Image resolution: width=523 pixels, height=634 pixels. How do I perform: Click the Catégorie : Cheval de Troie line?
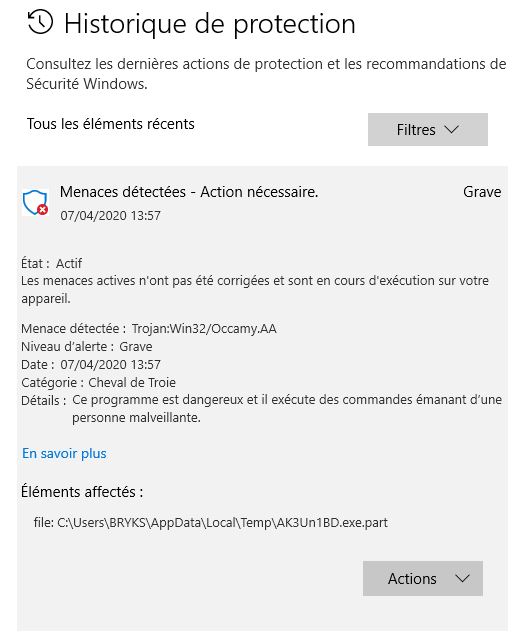(x=98, y=382)
